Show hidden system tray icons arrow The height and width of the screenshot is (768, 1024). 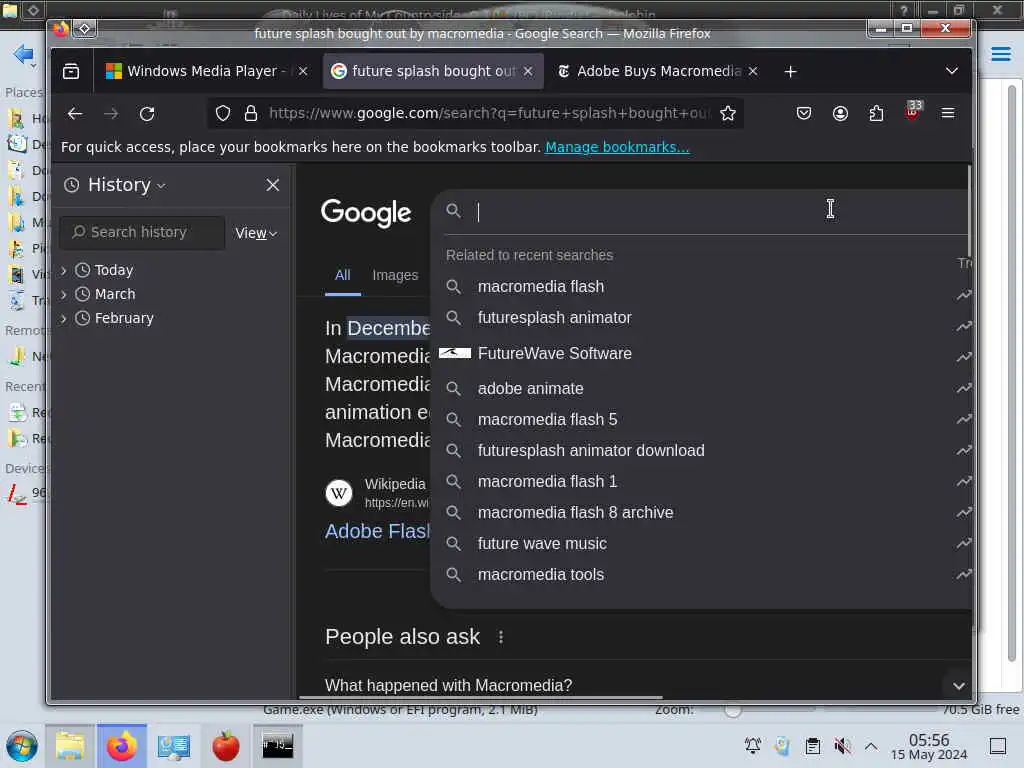tap(871, 746)
